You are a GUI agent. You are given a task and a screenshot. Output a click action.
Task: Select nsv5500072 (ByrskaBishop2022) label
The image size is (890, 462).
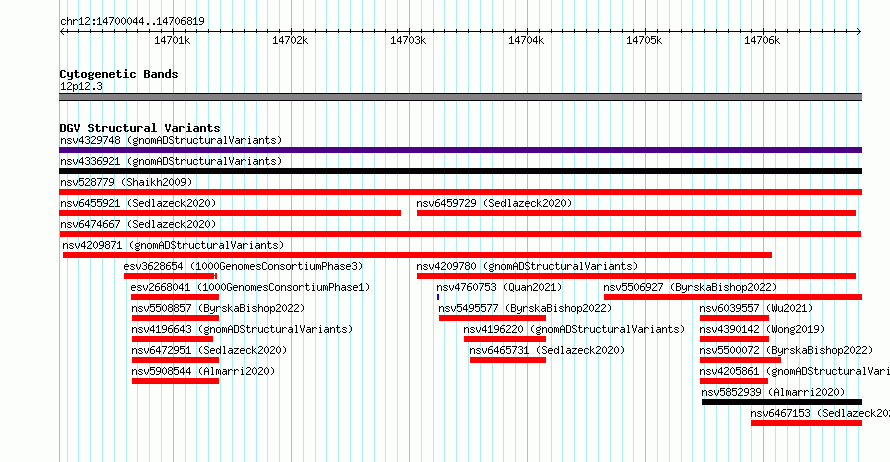point(786,350)
